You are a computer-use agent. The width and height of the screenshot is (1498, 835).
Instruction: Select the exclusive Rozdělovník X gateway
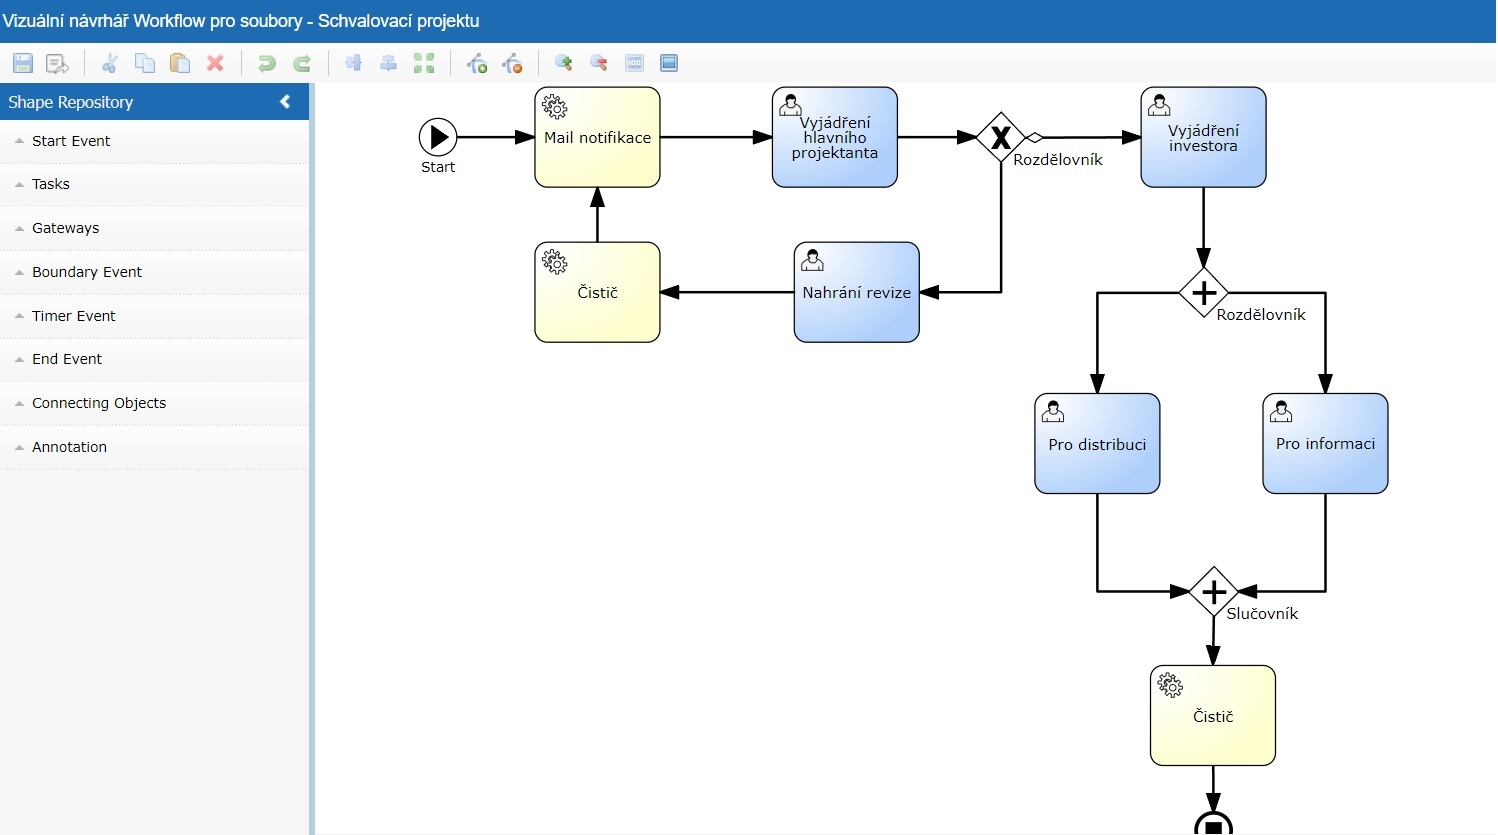click(x=1001, y=138)
